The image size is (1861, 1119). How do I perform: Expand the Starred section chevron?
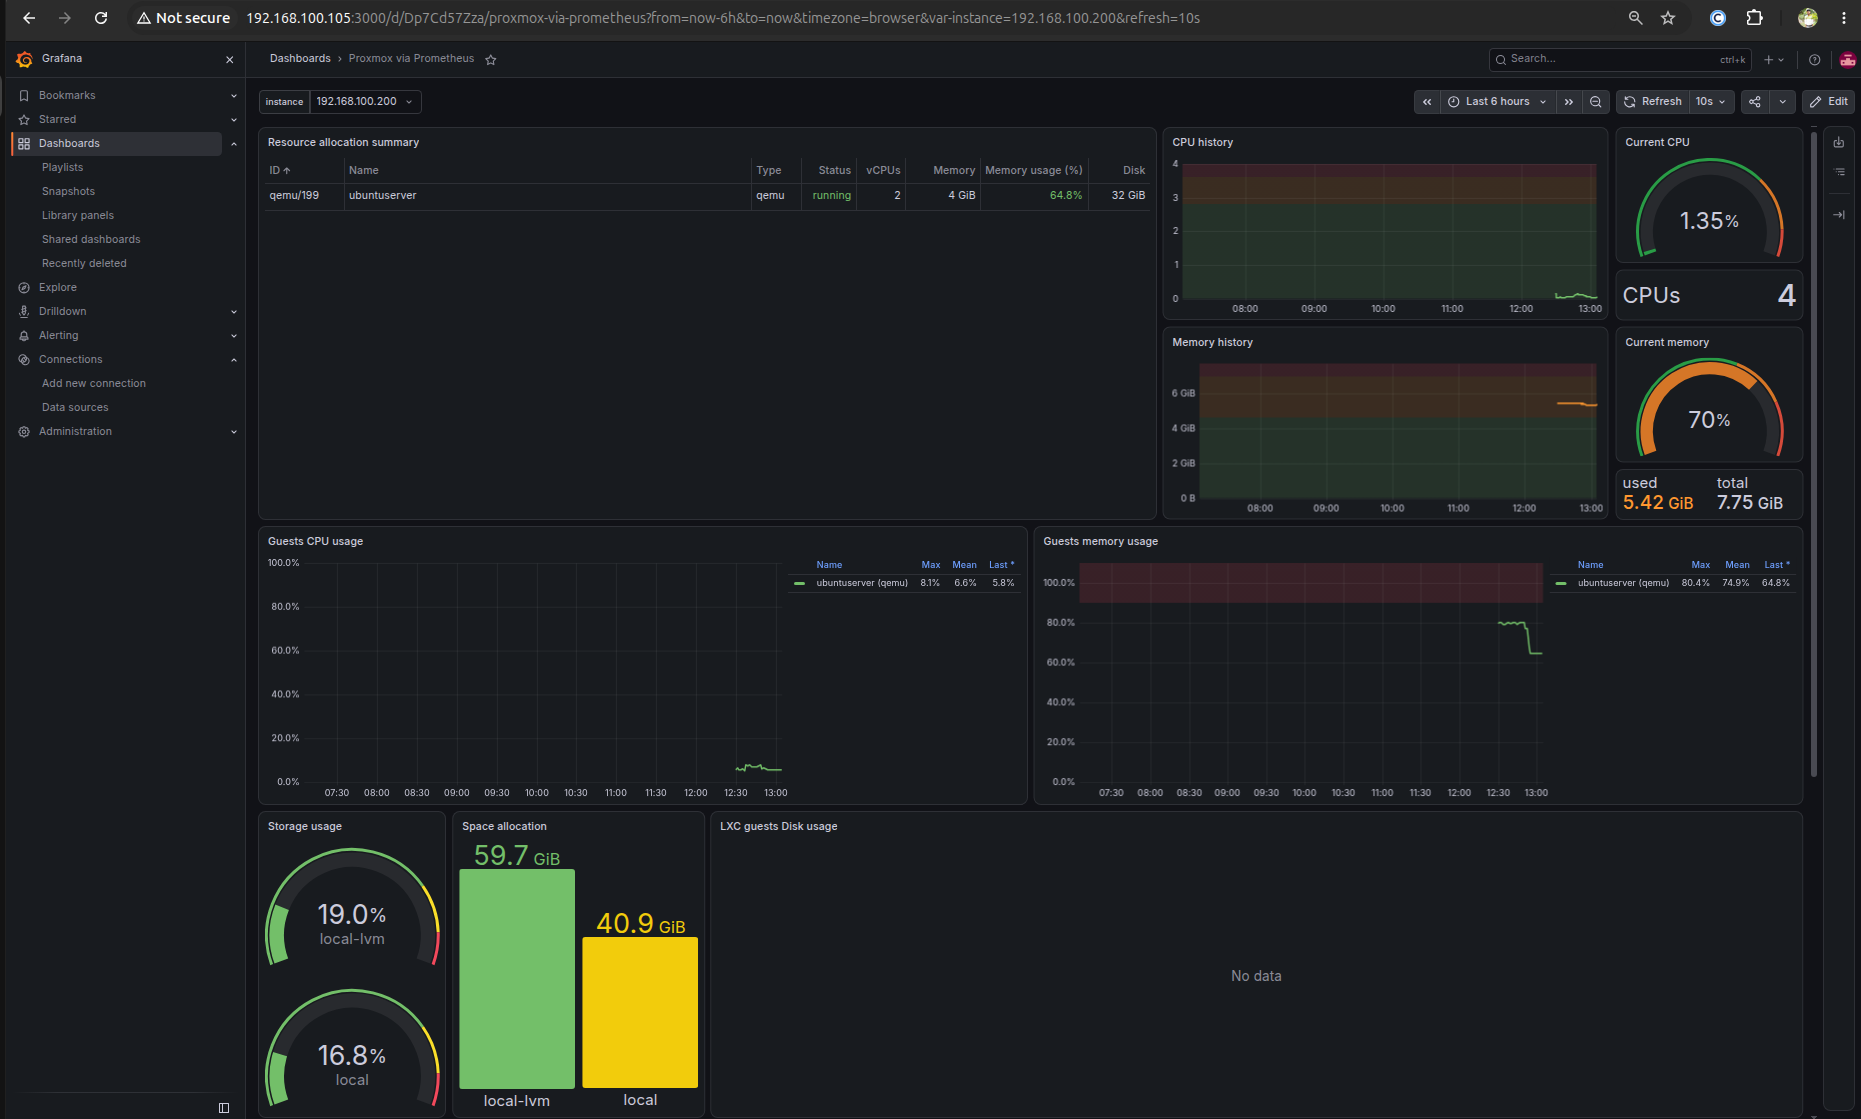[234, 120]
